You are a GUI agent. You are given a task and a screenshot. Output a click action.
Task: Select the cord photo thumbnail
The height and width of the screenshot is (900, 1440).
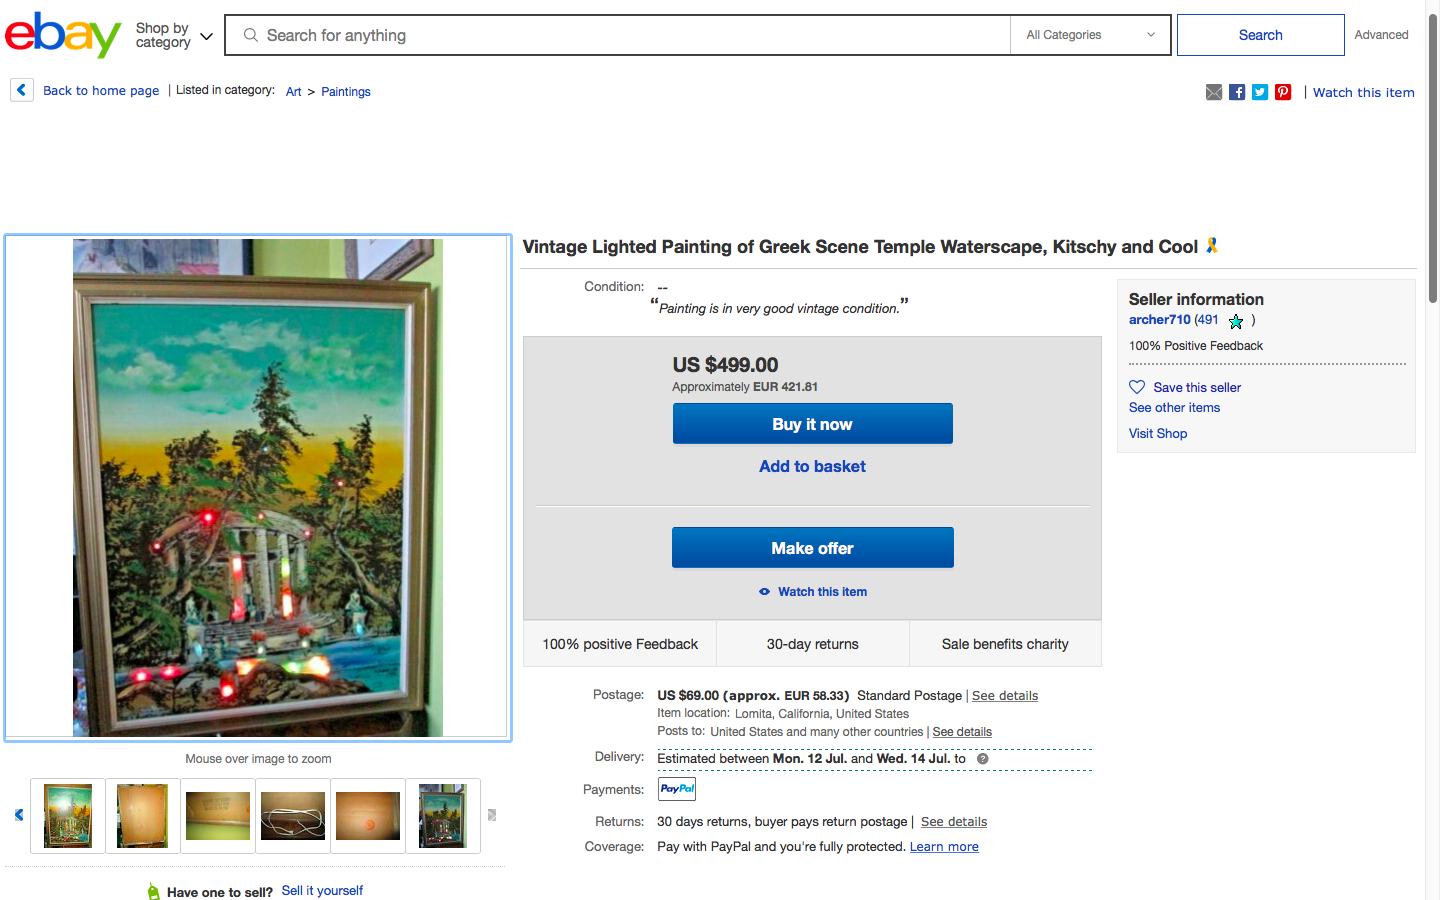click(293, 816)
